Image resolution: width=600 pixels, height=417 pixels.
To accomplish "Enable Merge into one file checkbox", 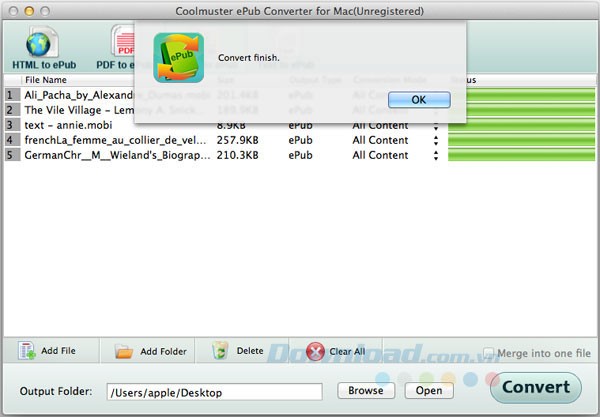I will click(x=488, y=352).
